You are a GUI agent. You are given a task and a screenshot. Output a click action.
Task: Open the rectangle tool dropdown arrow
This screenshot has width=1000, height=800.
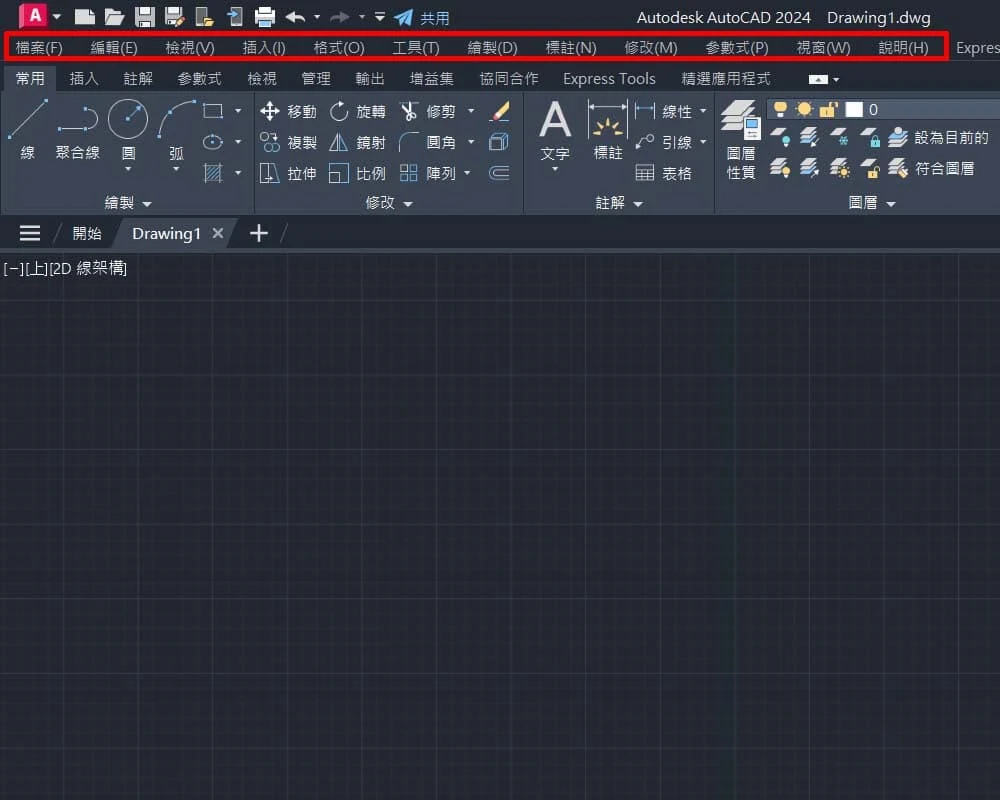[x=238, y=111]
